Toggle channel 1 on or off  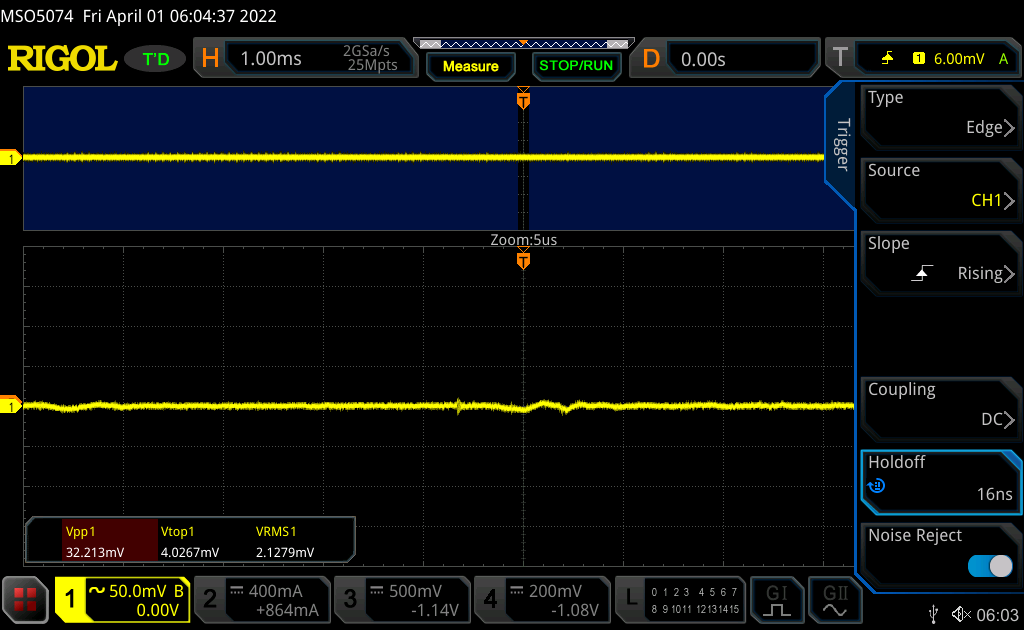(70, 599)
